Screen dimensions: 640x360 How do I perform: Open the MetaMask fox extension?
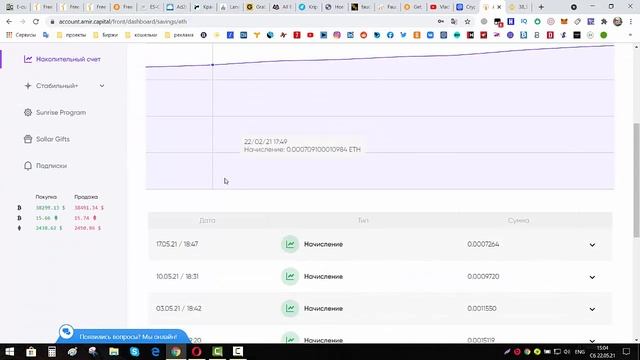tap(564, 21)
